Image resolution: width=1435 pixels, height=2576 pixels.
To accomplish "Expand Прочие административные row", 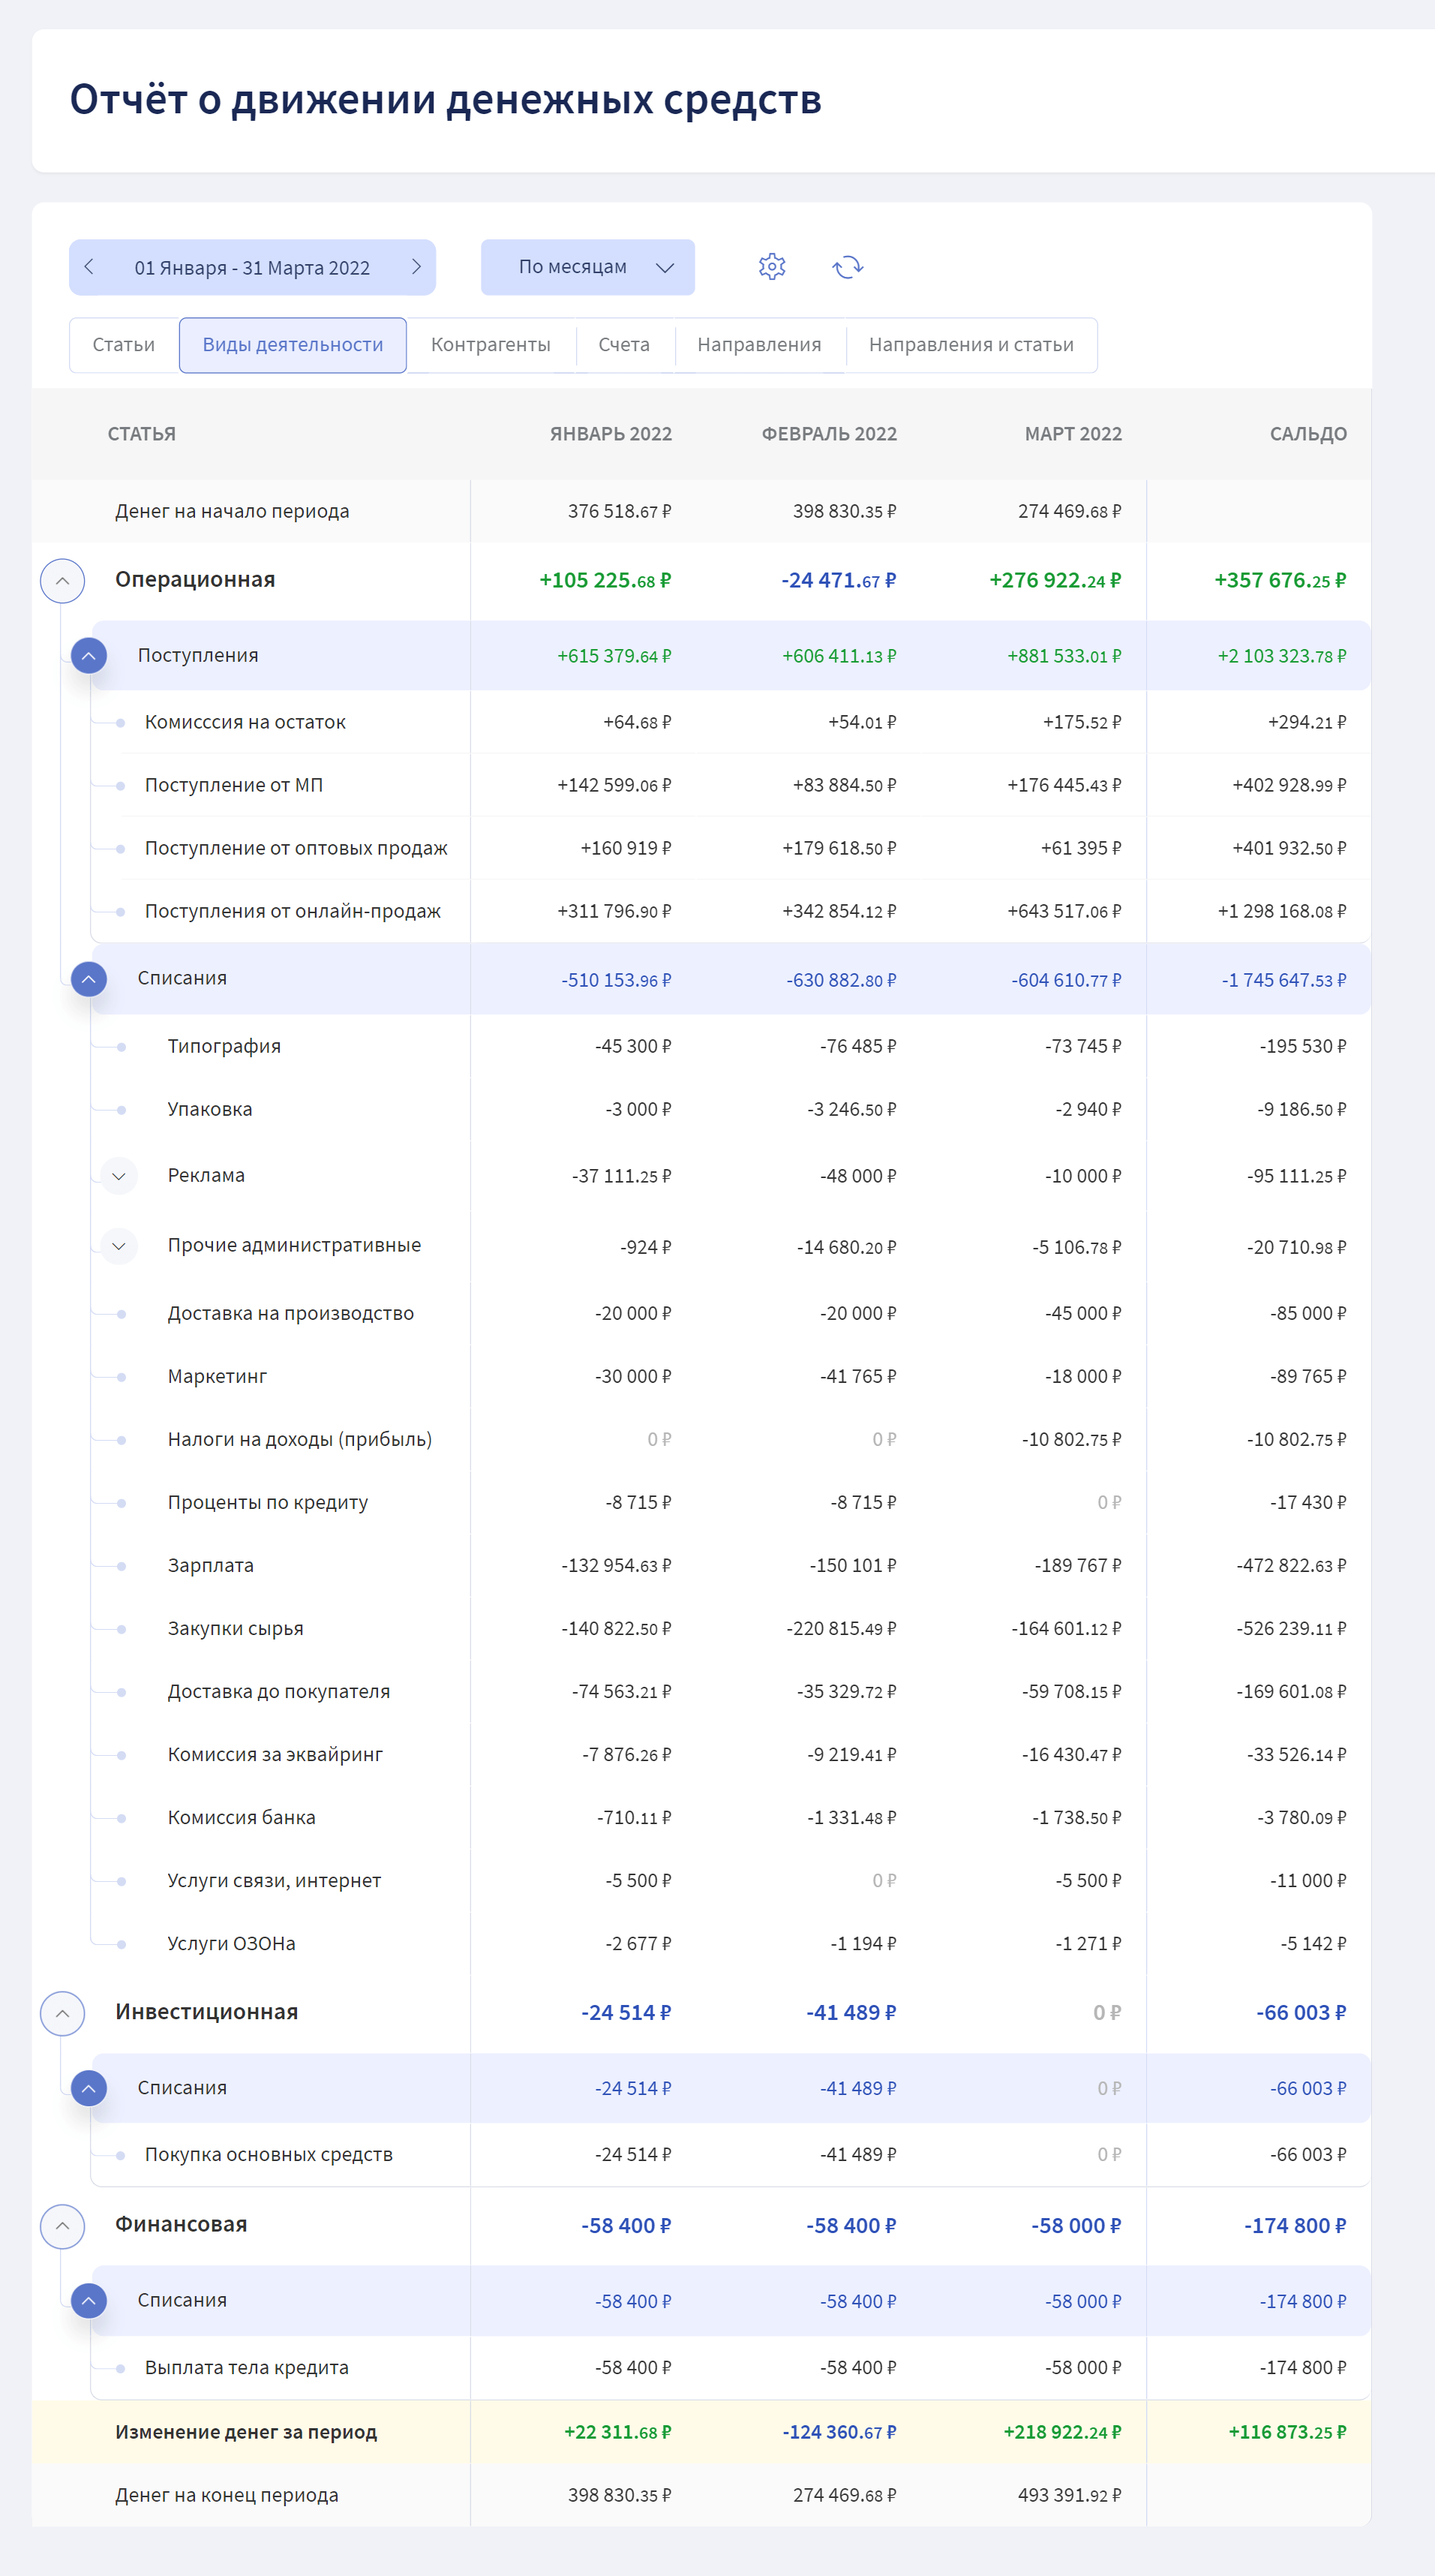I will pyautogui.click(x=119, y=1246).
